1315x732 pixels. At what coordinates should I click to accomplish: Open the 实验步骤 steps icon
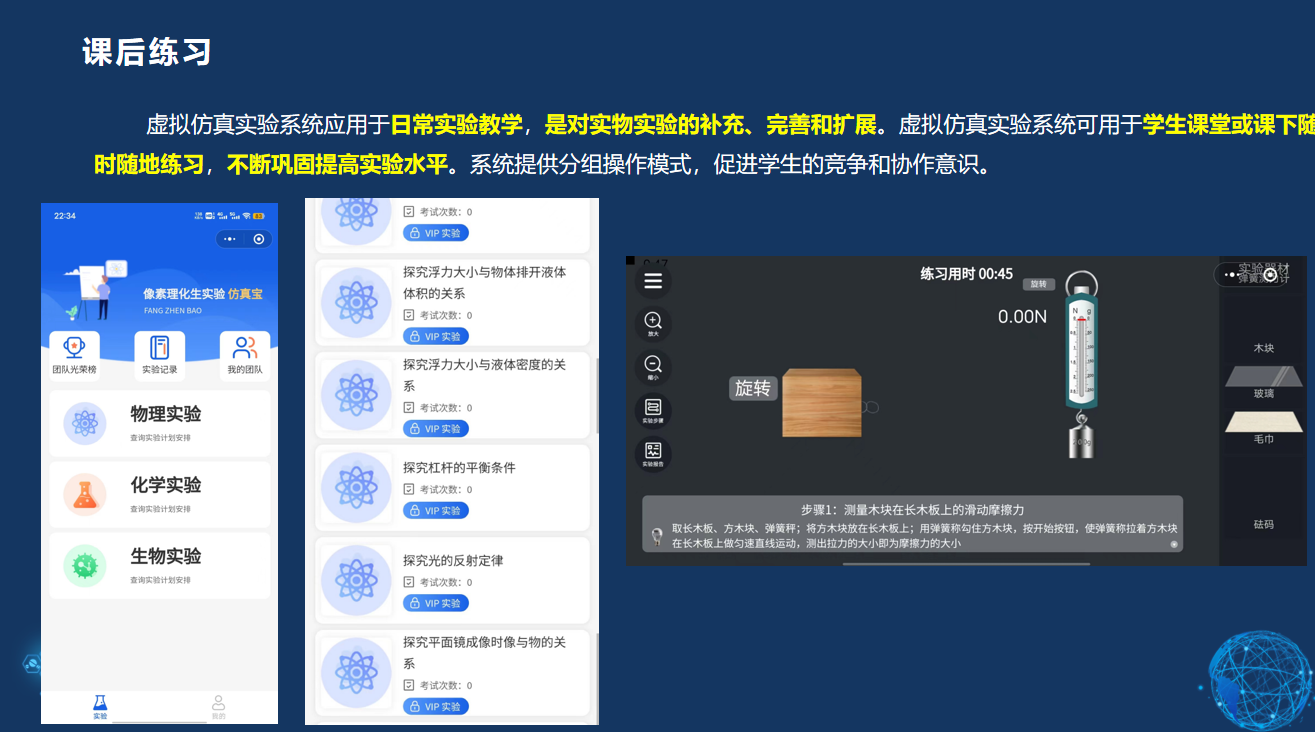coord(653,410)
